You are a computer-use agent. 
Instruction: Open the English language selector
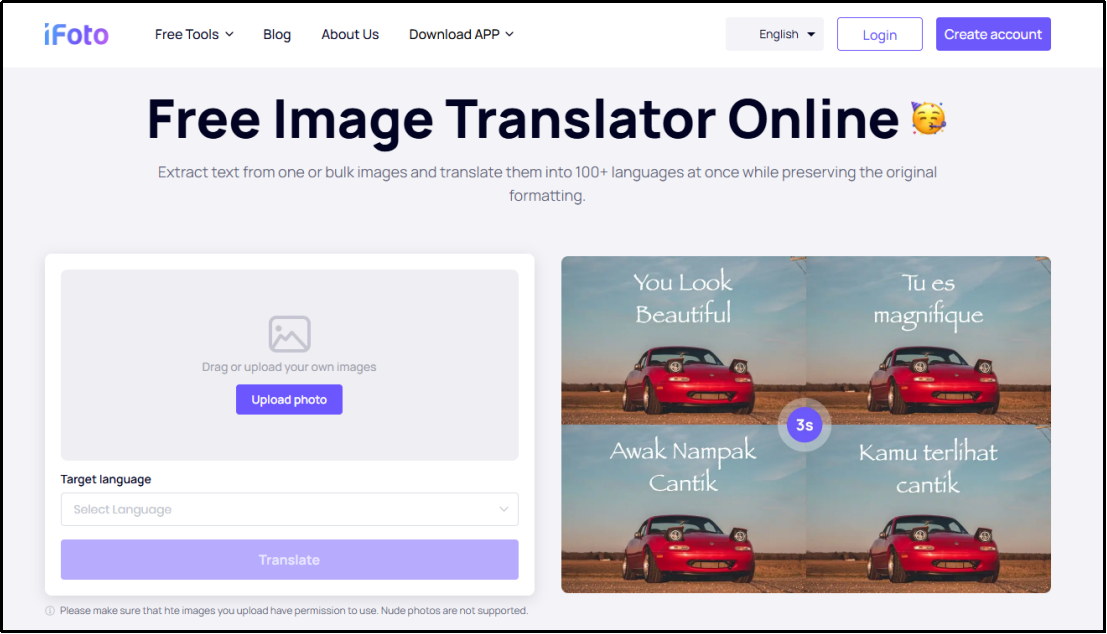[x=776, y=34]
